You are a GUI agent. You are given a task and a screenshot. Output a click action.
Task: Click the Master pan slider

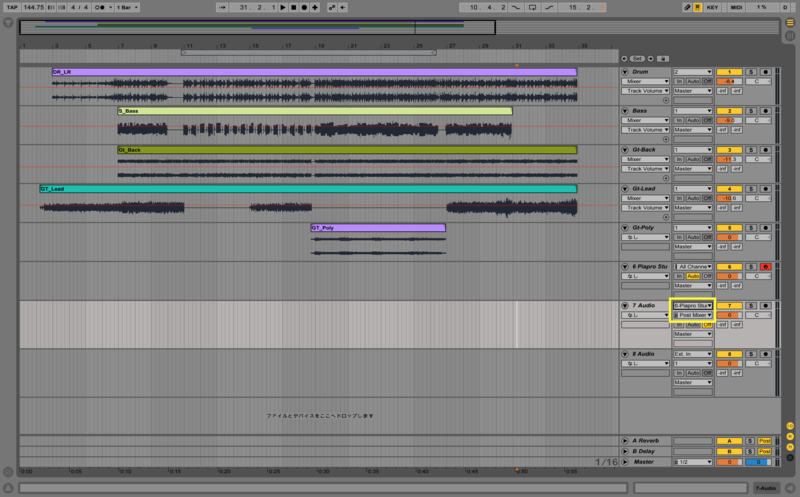(x=758, y=462)
